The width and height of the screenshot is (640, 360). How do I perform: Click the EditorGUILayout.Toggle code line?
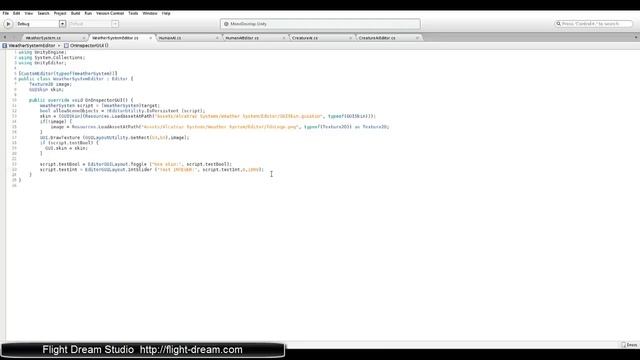click(x=136, y=164)
